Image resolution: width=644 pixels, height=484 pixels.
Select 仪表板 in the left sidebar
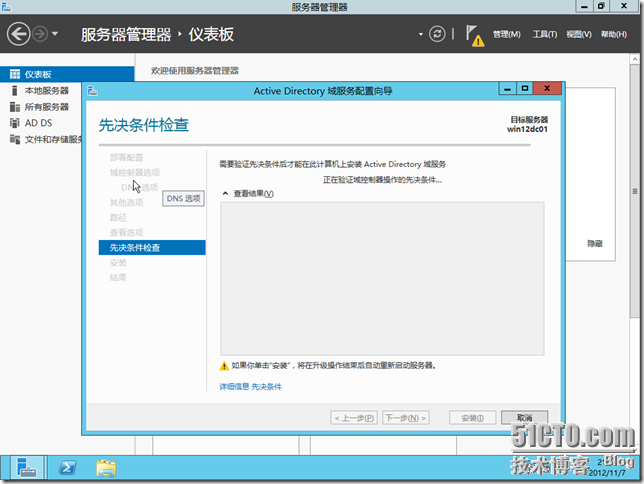click(x=67, y=74)
